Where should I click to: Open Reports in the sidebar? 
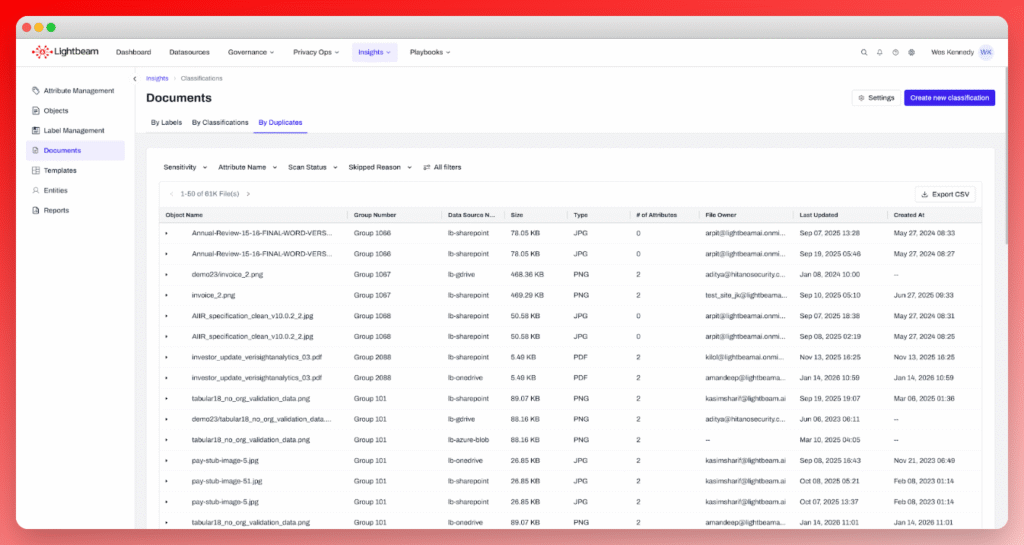click(56, 211)
